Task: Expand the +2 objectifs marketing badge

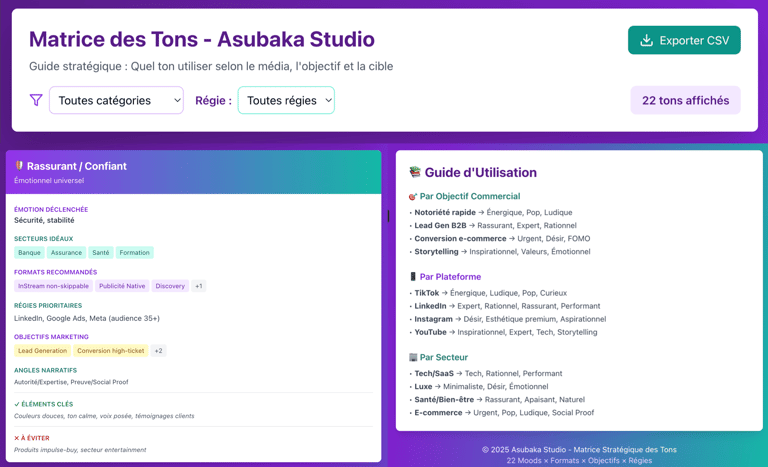Action: [x=158, y=351]
